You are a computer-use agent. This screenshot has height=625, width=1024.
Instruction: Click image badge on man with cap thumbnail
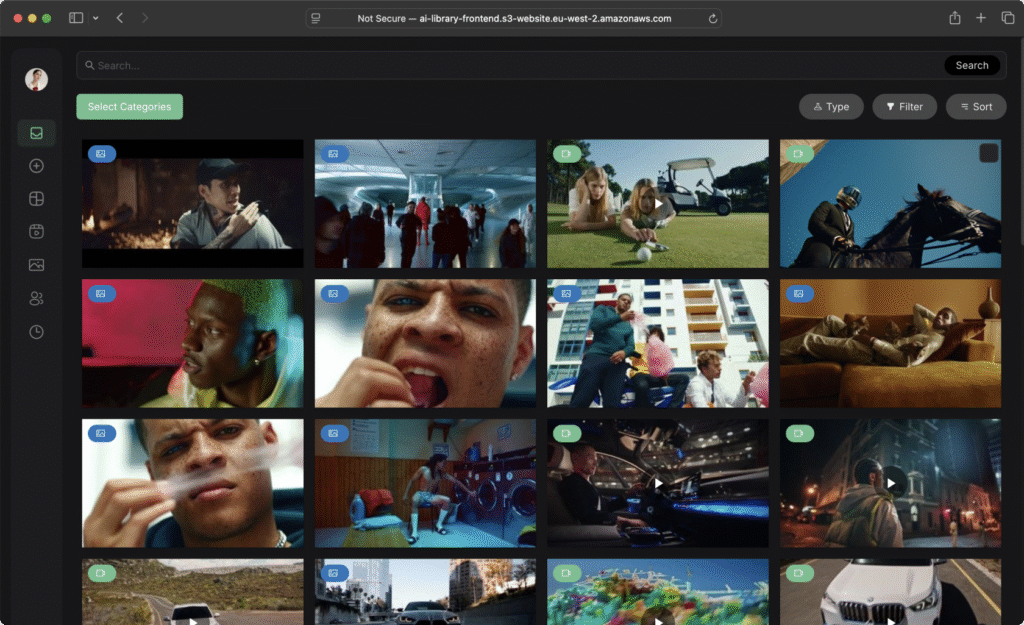[x=101, y=153]
